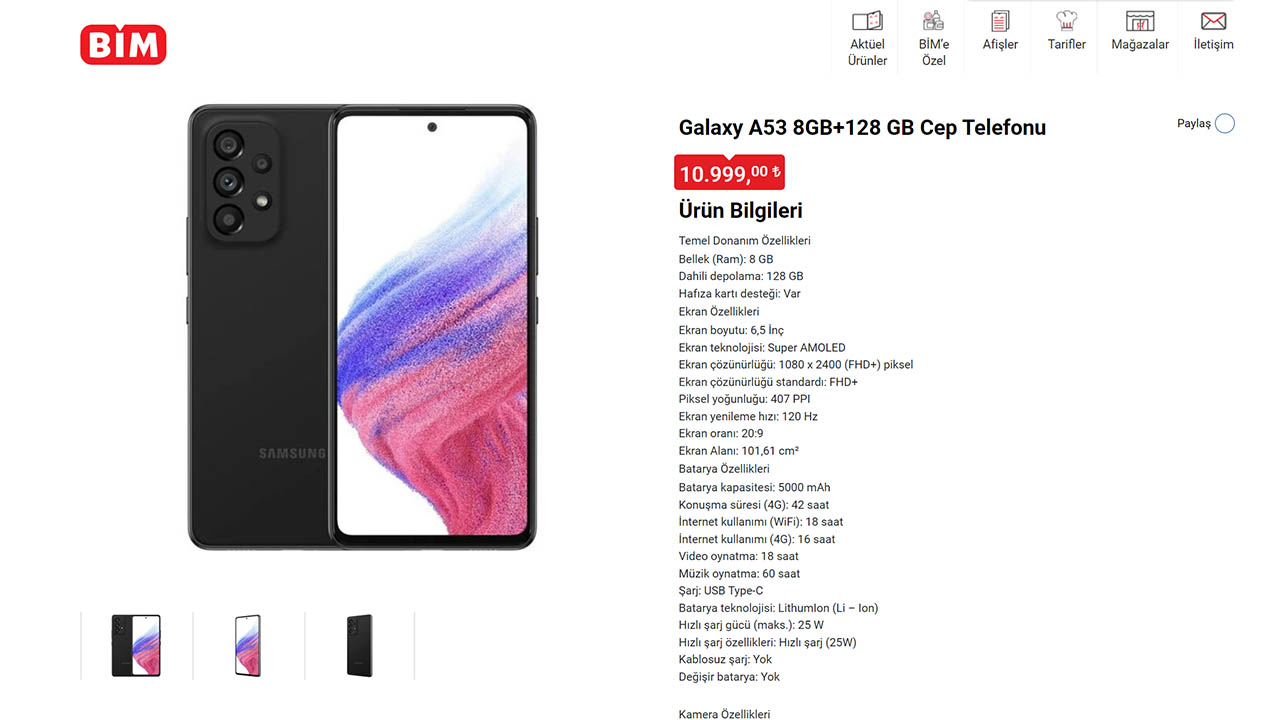Select the Mağazalar menu label
The width and height of the screenshot is (1280, 720).
click(x=1140, y=44)
